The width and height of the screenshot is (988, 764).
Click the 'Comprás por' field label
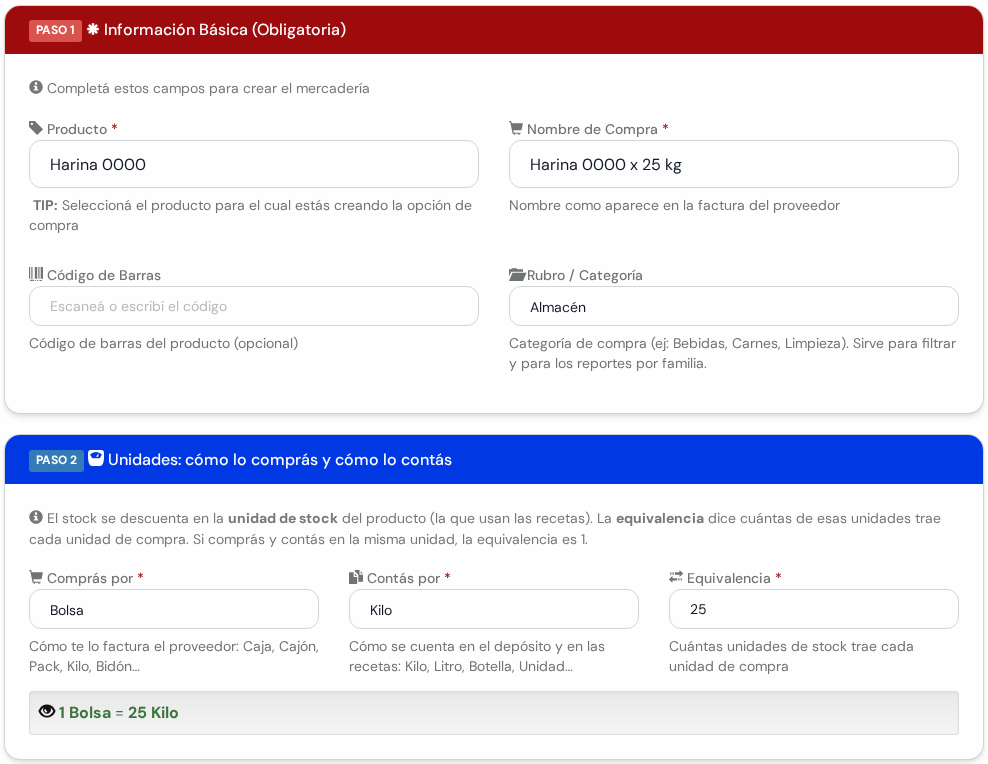point(90,578)
